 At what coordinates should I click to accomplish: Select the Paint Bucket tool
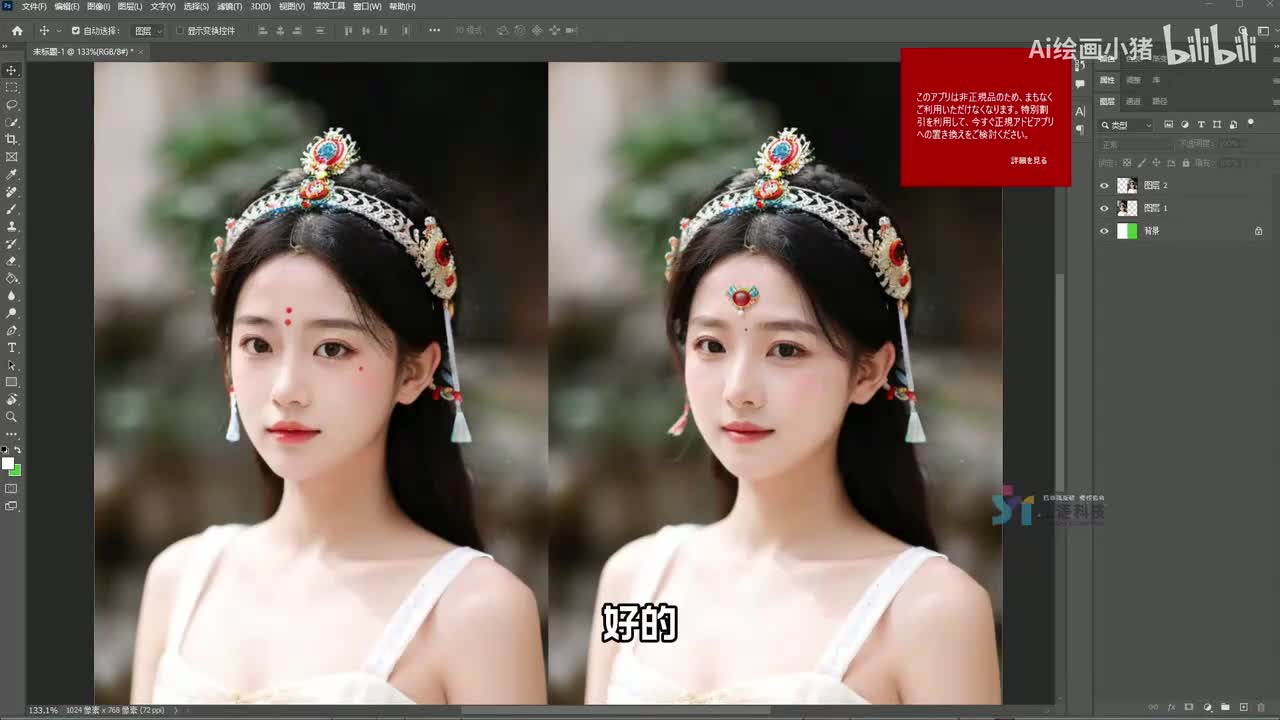click(x=12, y=278)
